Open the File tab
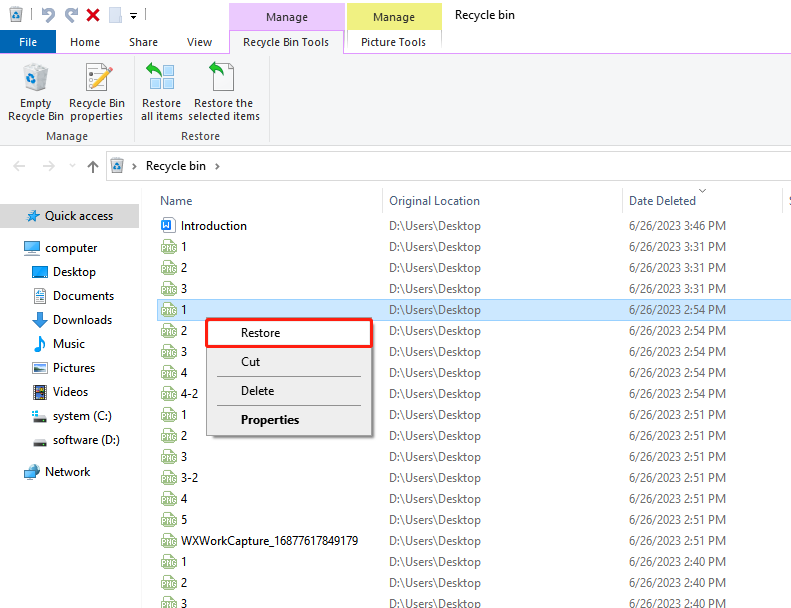791x608 pixels. click(x=28, y=42)
